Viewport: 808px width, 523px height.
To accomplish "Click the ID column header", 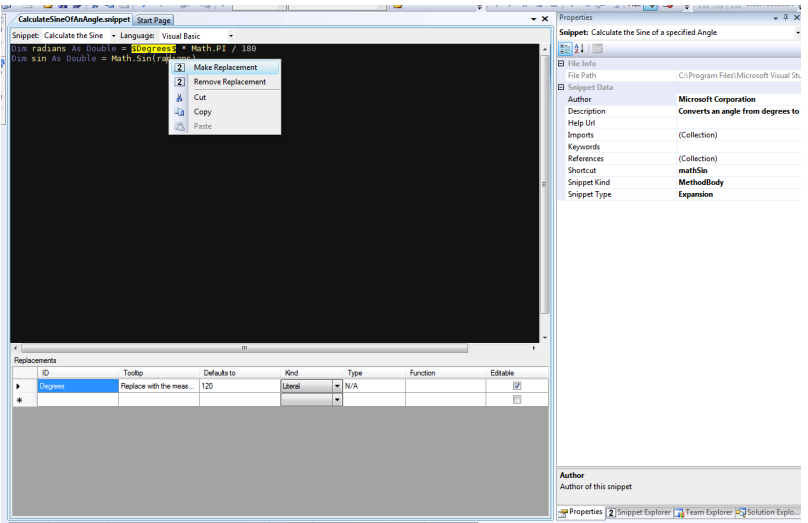I will point(78,373).
